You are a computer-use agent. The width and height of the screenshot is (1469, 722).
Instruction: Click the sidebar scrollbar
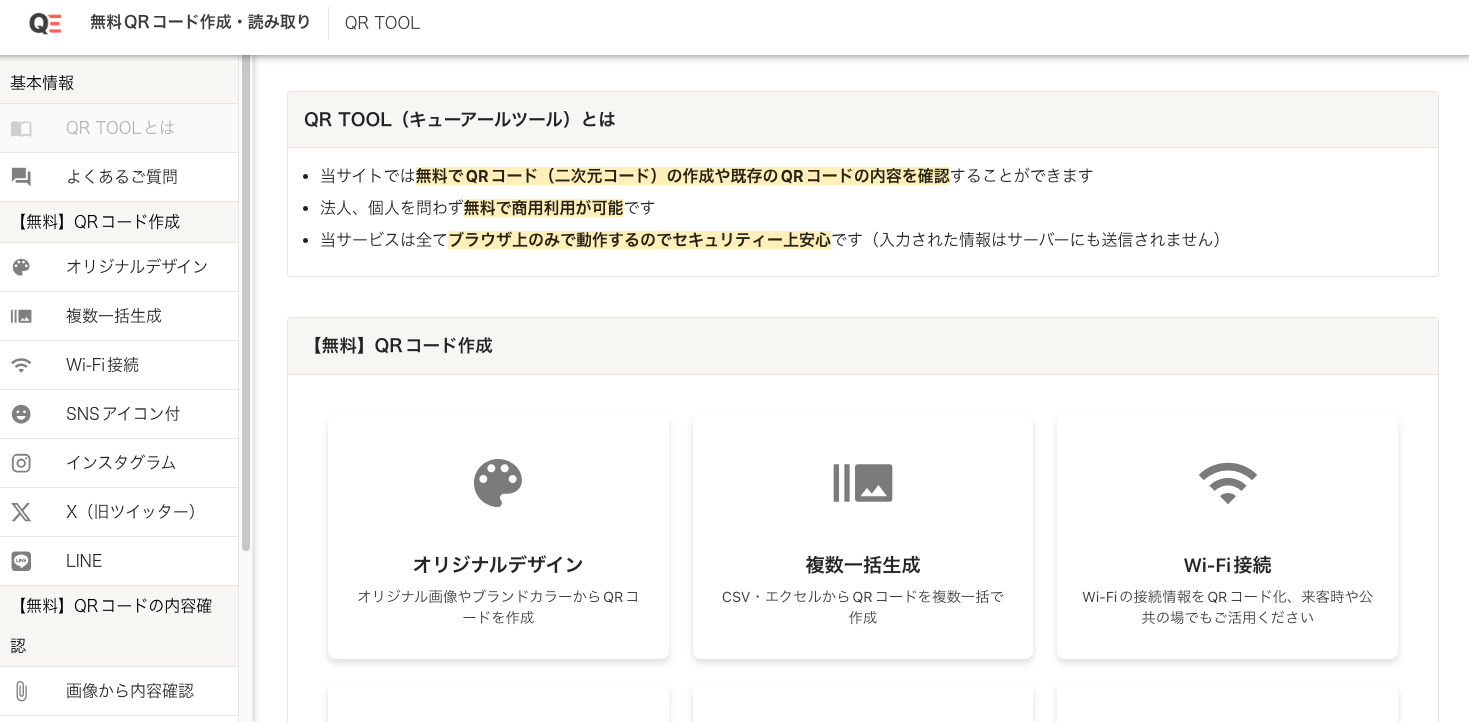click(243, 300)
